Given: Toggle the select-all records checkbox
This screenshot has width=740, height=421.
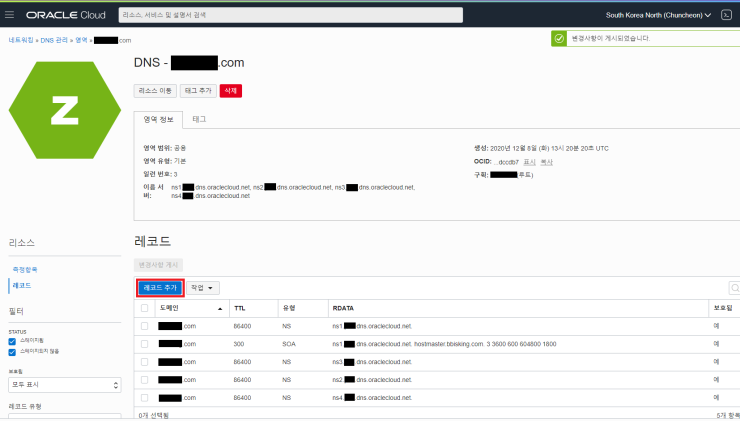Looking at the screenshot, I should (x=145, y=308).
